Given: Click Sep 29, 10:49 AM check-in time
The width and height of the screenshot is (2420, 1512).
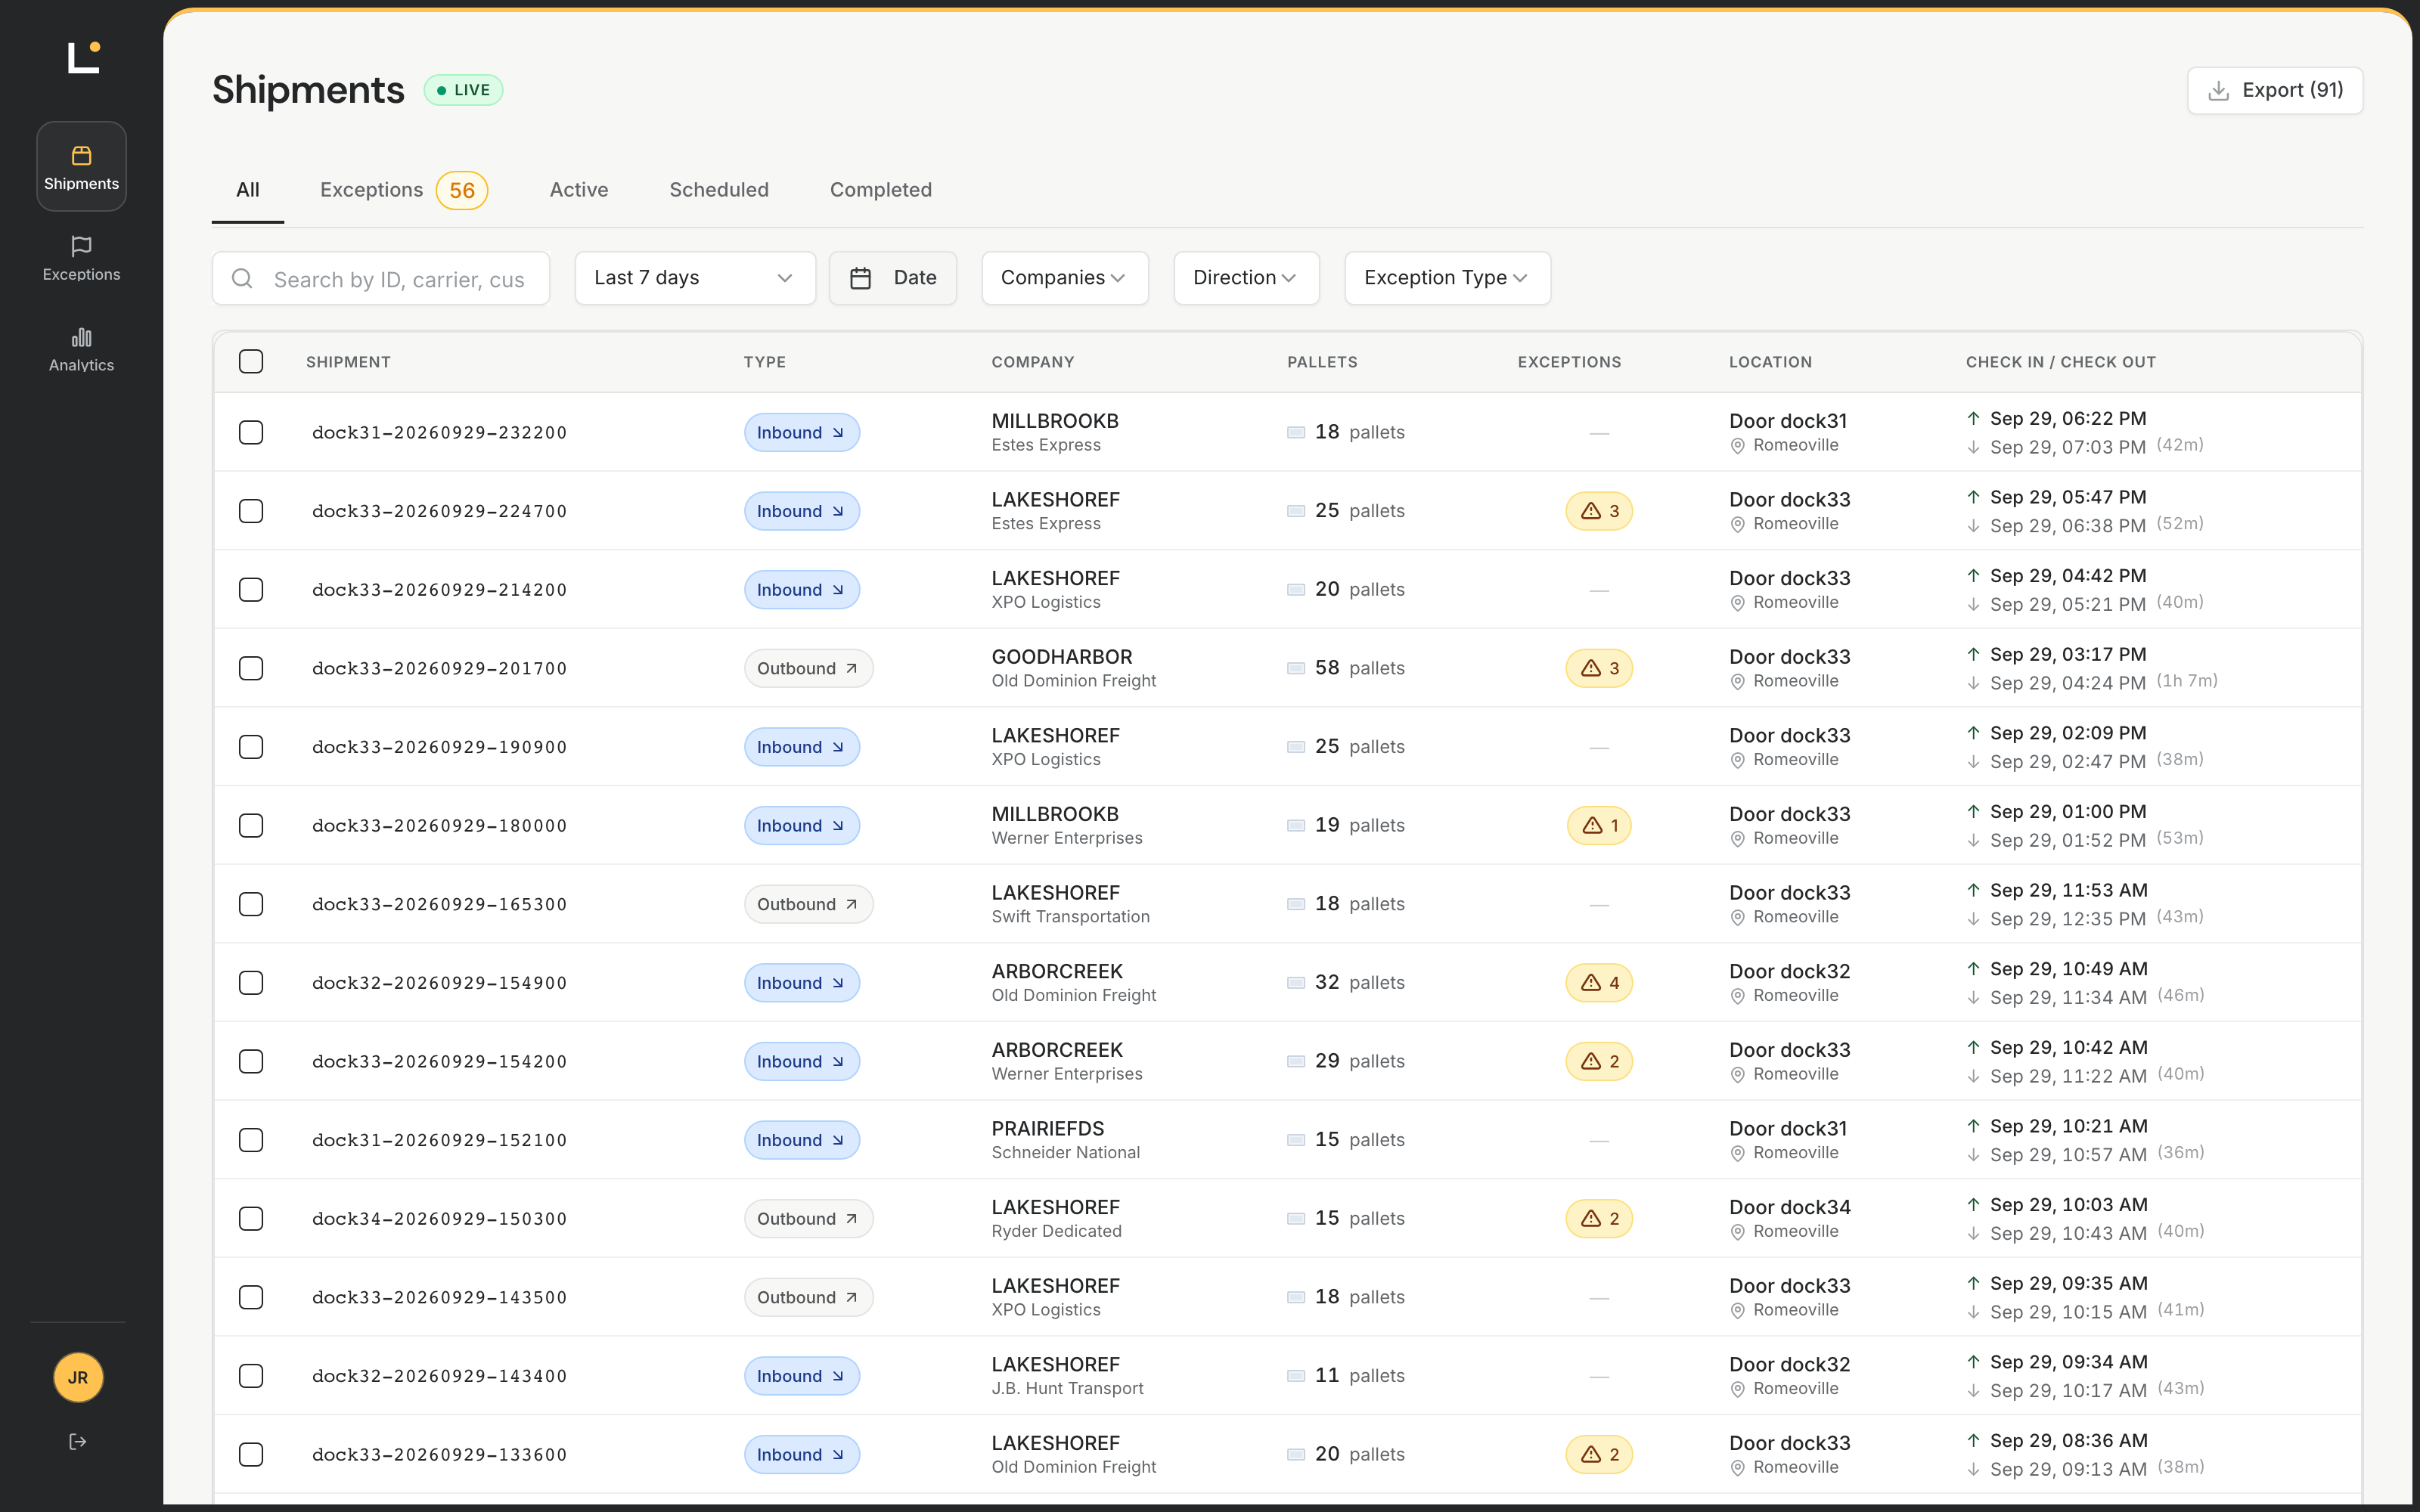Looking at the screenshot, I should (2069, 969).
